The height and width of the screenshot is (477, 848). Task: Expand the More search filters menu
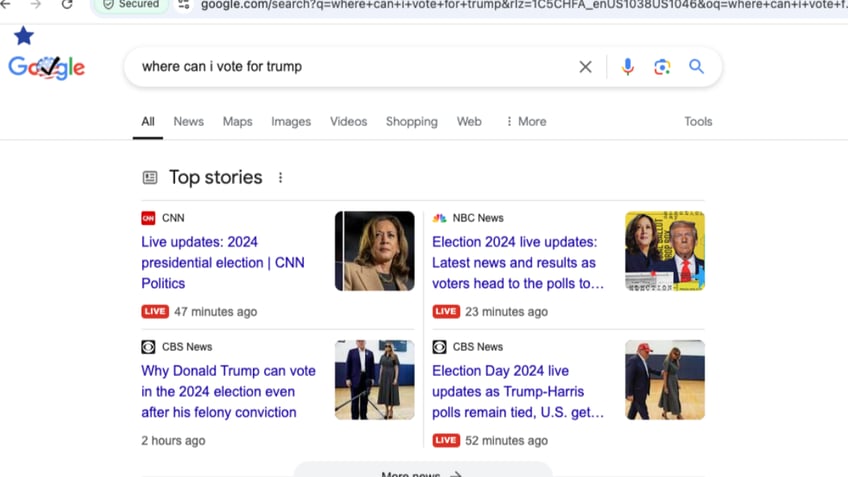(526, 122)
